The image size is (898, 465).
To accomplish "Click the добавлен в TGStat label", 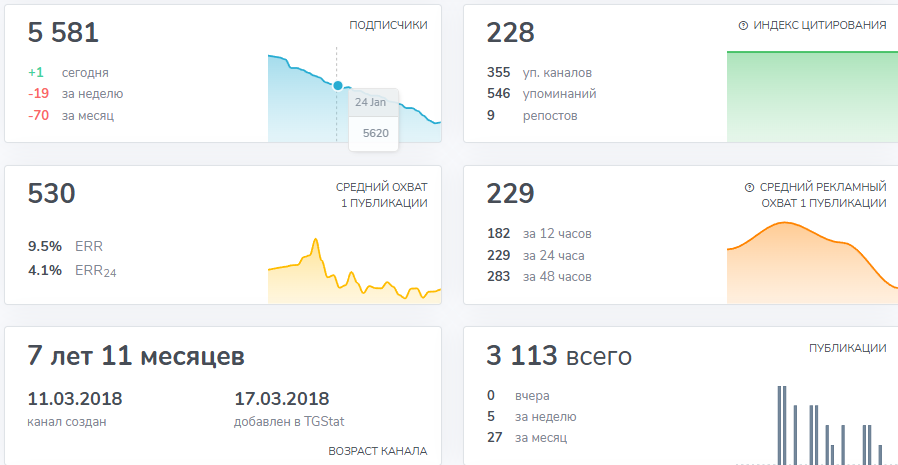I will tap(289, 422).
